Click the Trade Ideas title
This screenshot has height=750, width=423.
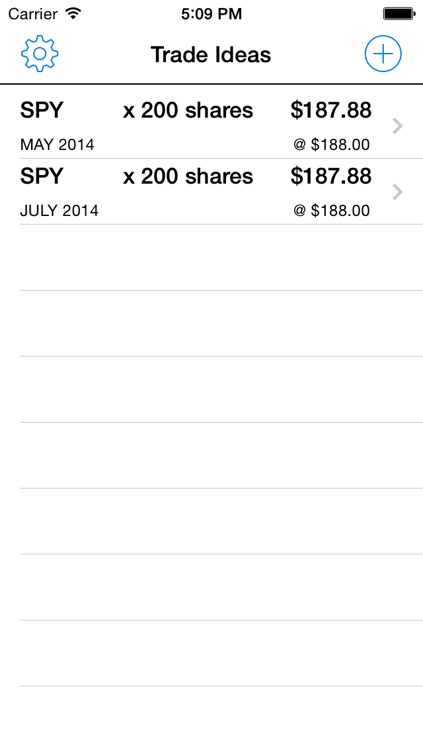(x=211, y=55)
